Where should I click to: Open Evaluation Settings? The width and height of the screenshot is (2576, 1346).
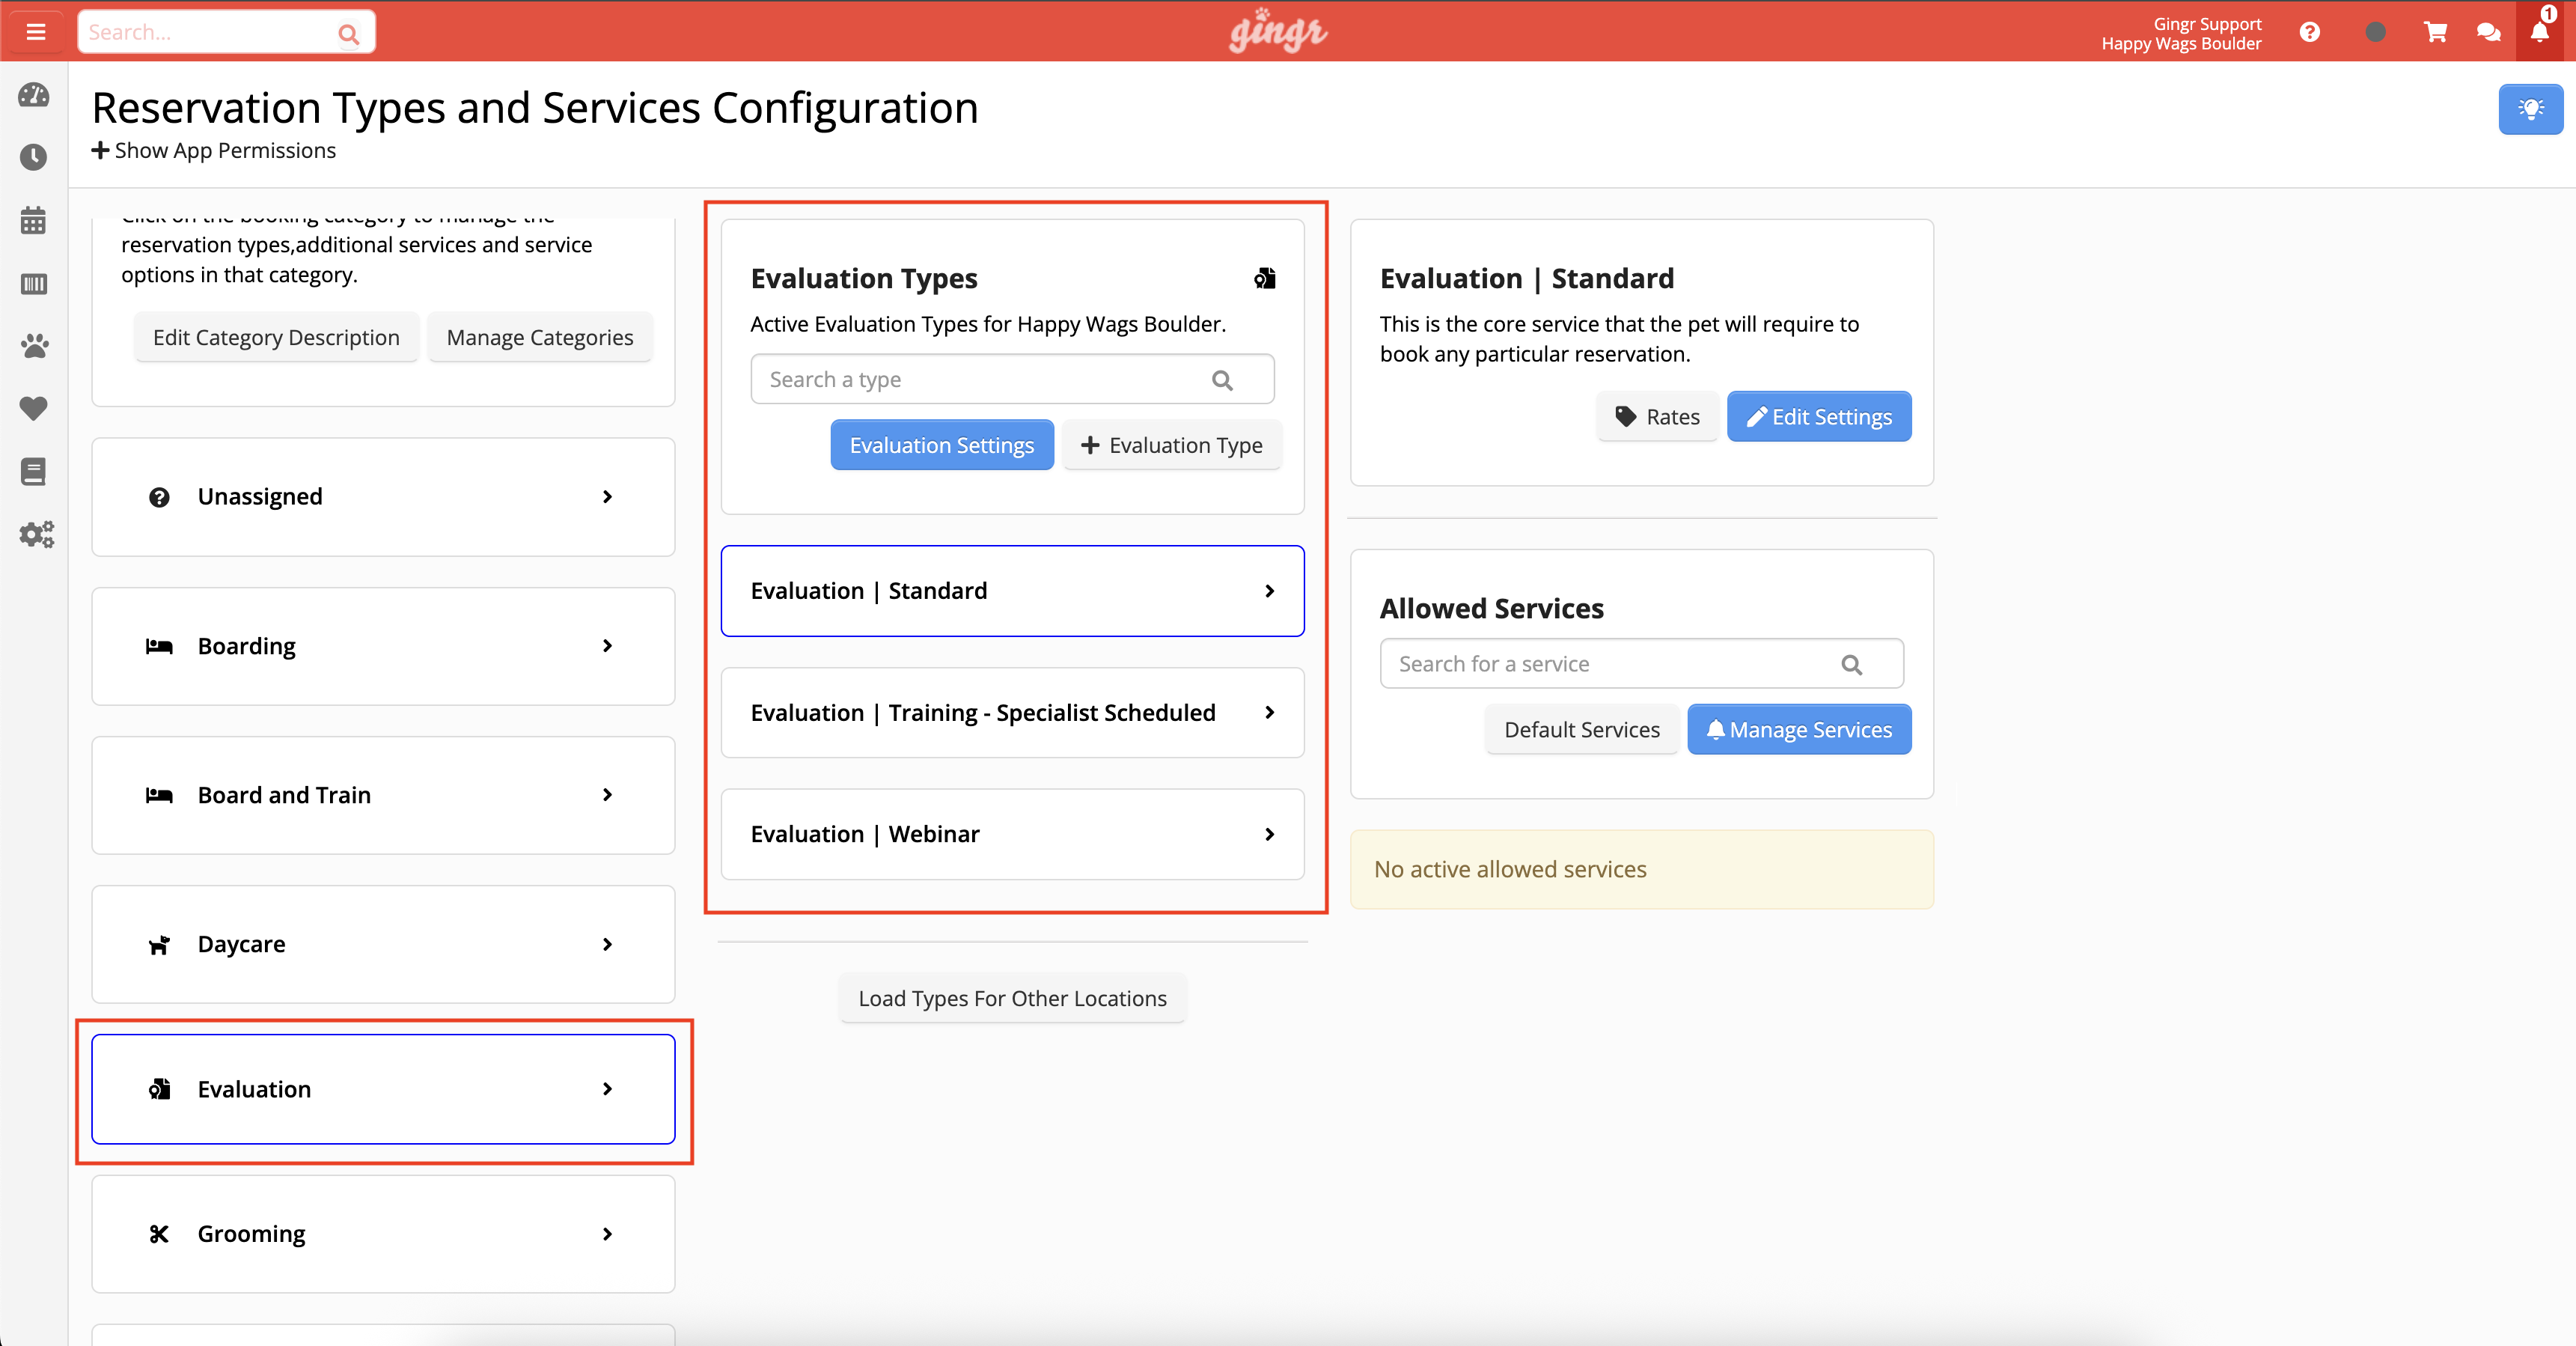tap(942, 445)
